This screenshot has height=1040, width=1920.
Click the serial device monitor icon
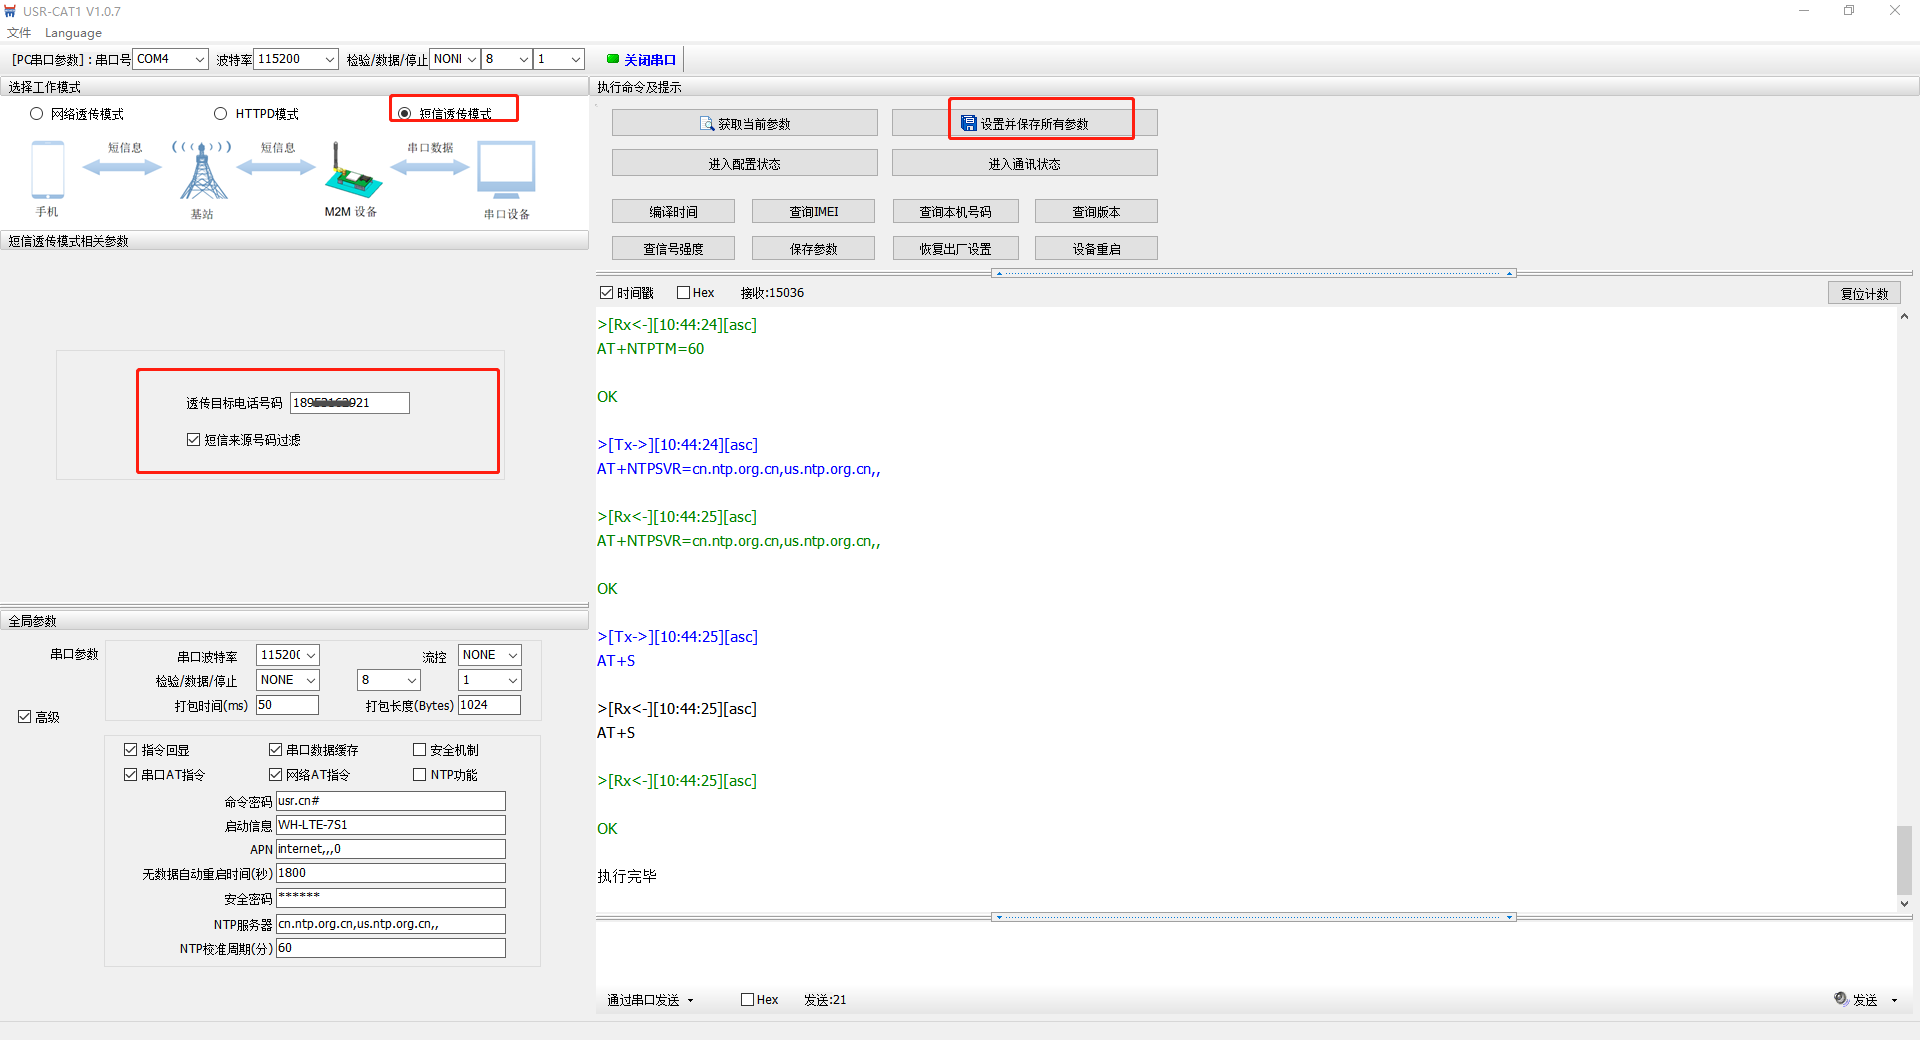pyautogui.click(x=506, y=170)
